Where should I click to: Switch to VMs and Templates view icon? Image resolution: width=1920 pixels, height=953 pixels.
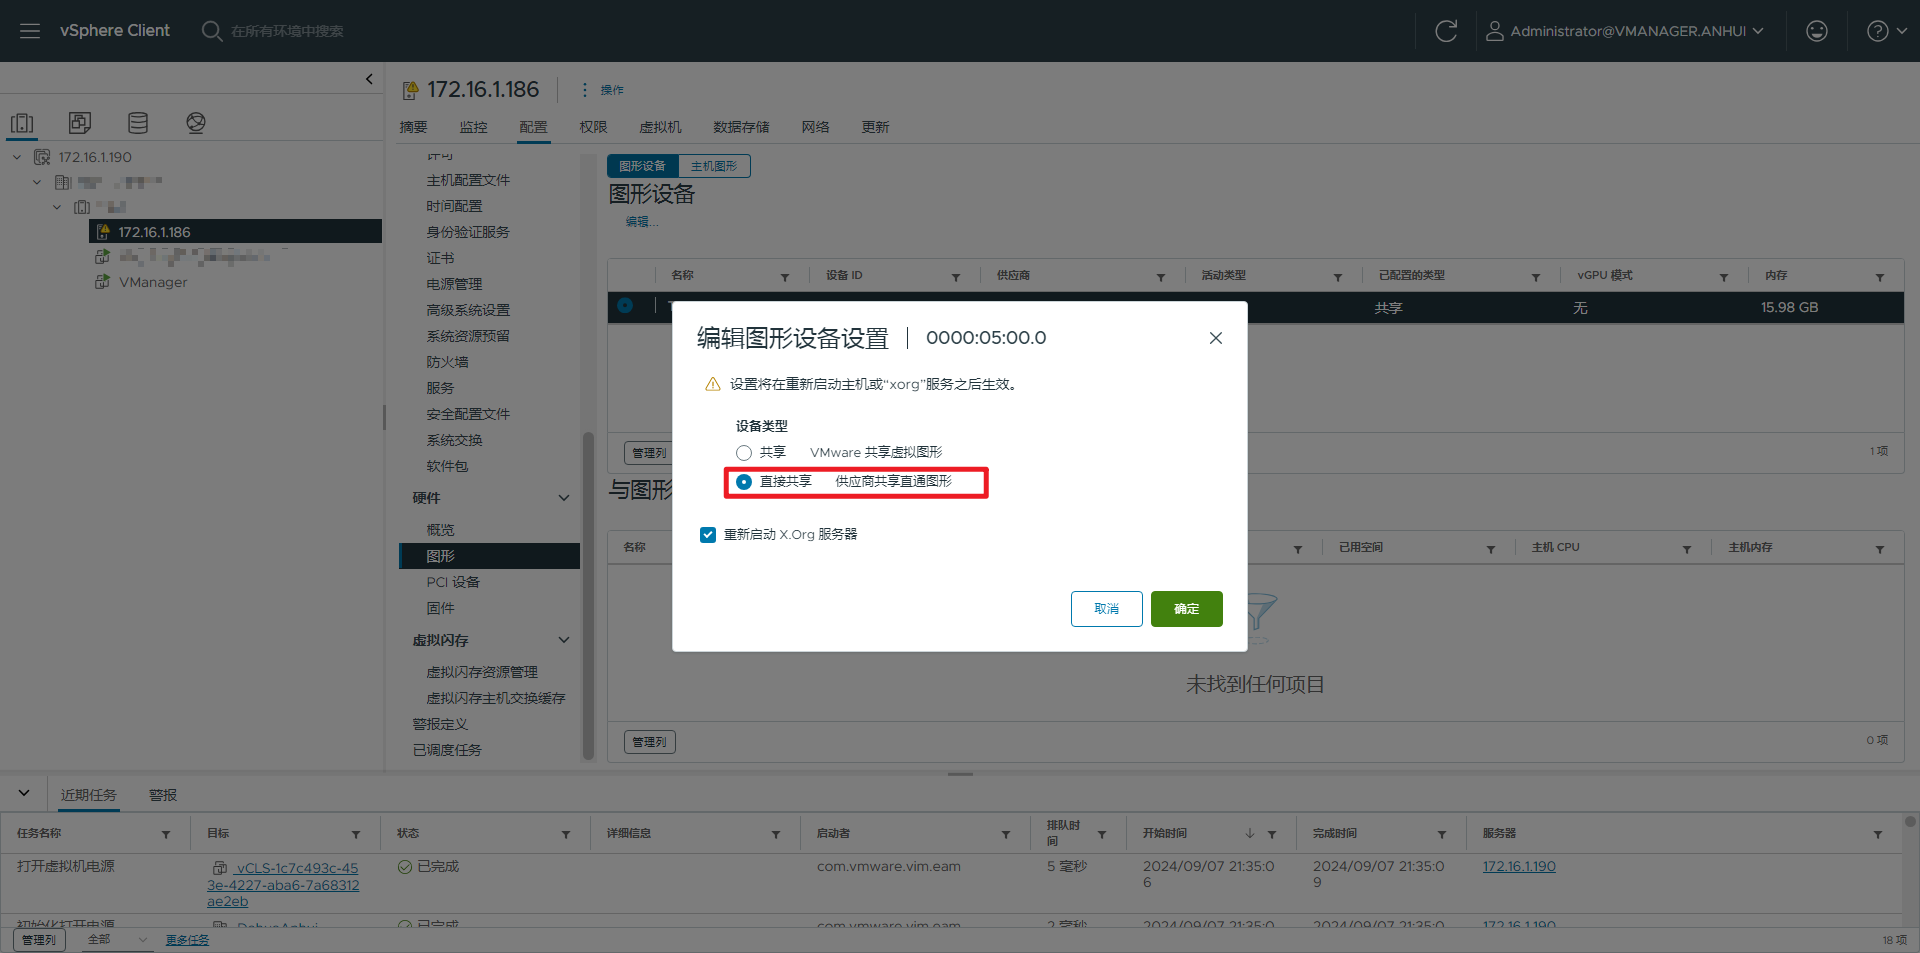tap(80, 123)
